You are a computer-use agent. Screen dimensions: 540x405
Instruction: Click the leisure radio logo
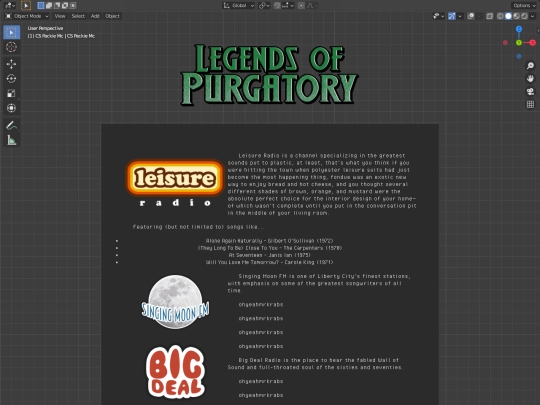tap(175, 184)
